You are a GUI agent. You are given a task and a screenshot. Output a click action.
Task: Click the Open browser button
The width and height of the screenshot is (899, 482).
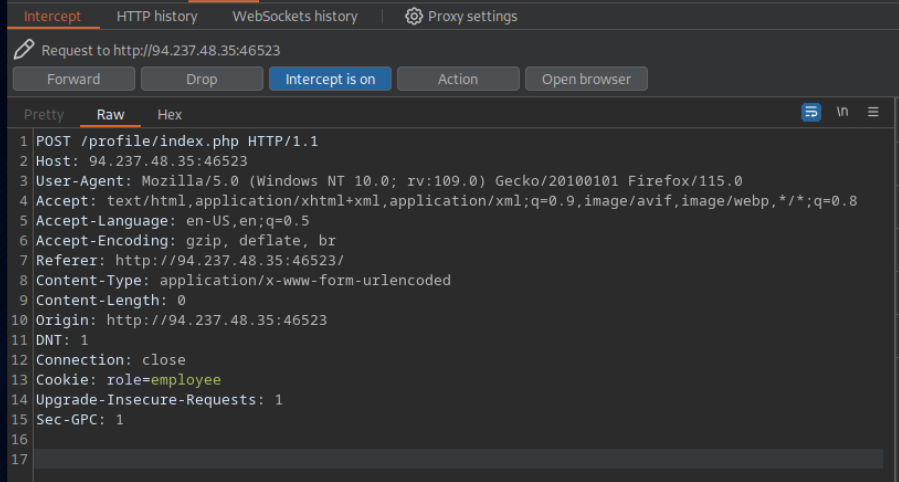(x=586, y=79)
